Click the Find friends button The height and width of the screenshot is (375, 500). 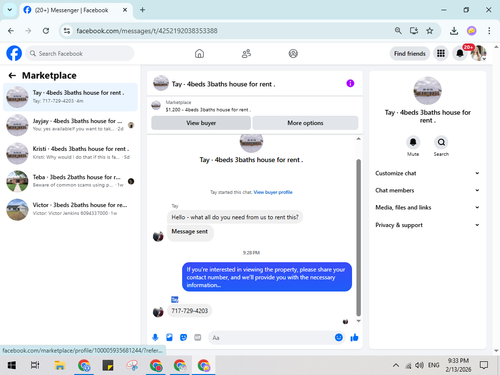click(410, 53)
